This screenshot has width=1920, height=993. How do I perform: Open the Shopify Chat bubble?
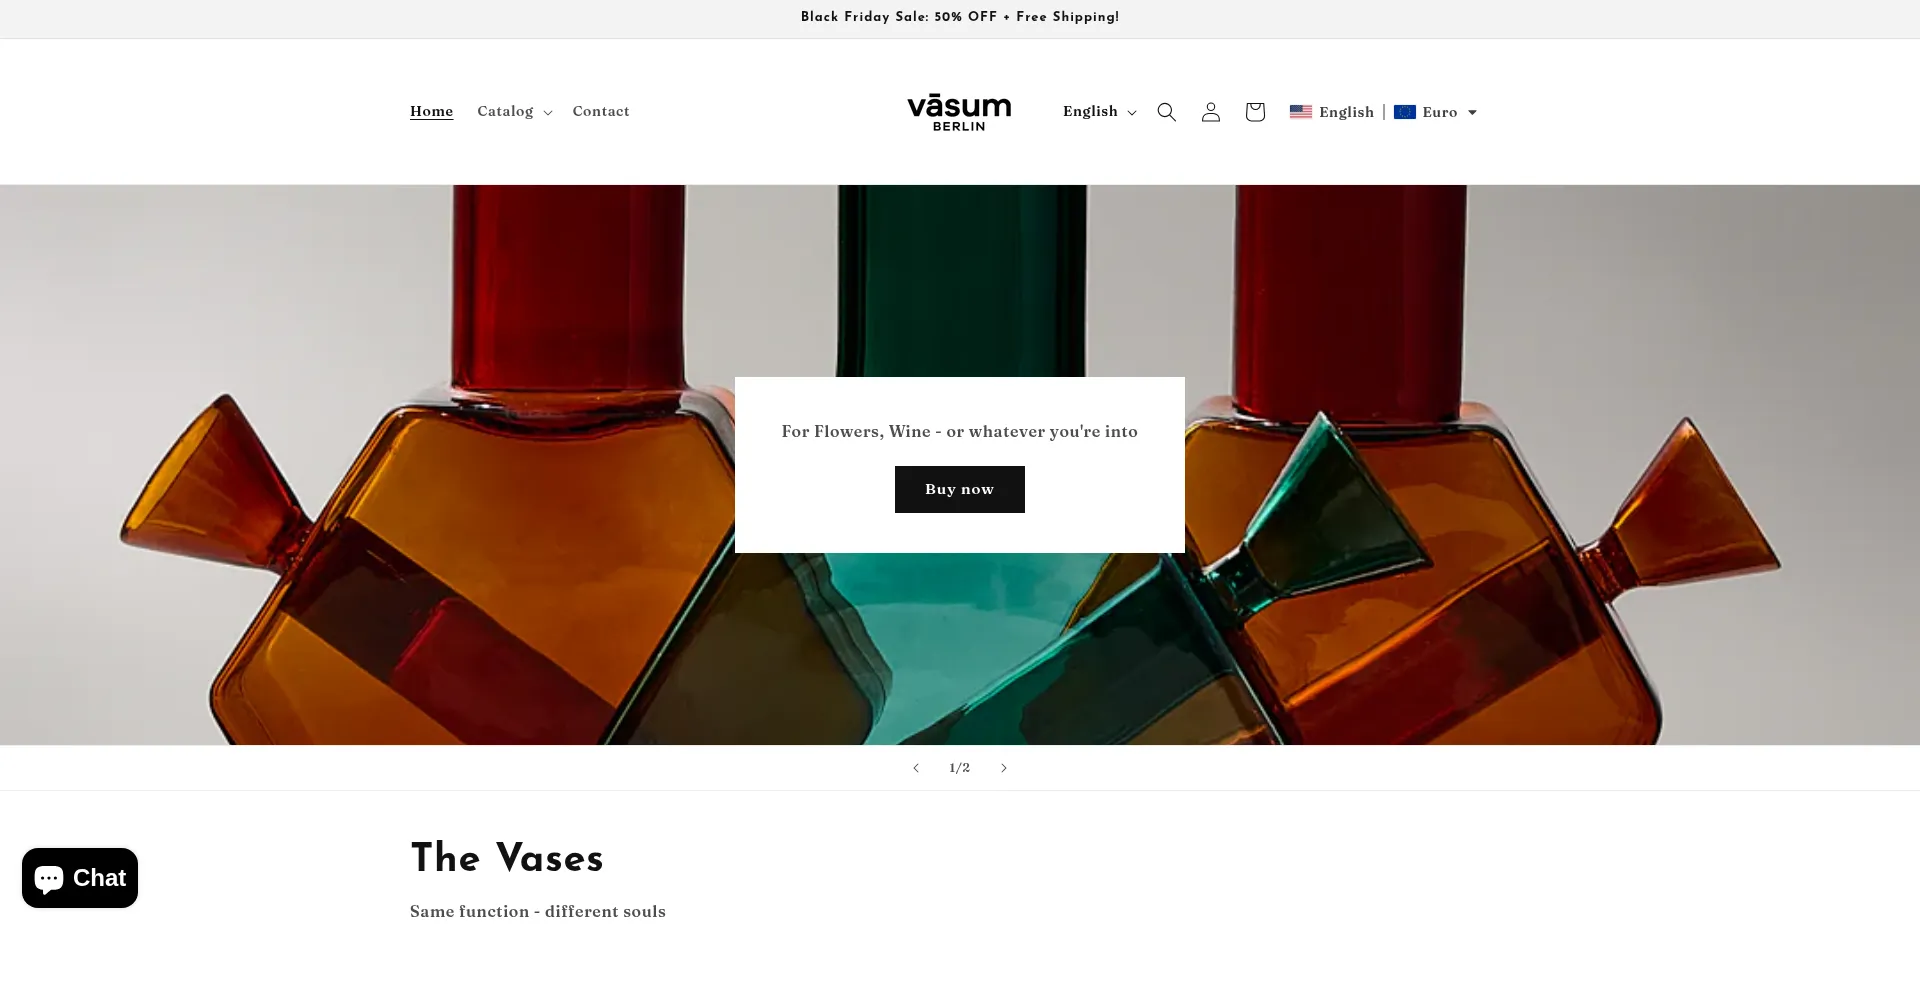tap(80, 878)
